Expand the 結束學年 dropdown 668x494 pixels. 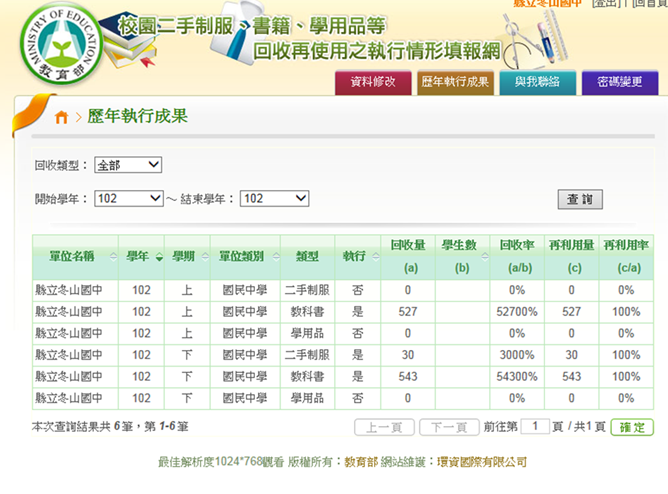(275, 199)
